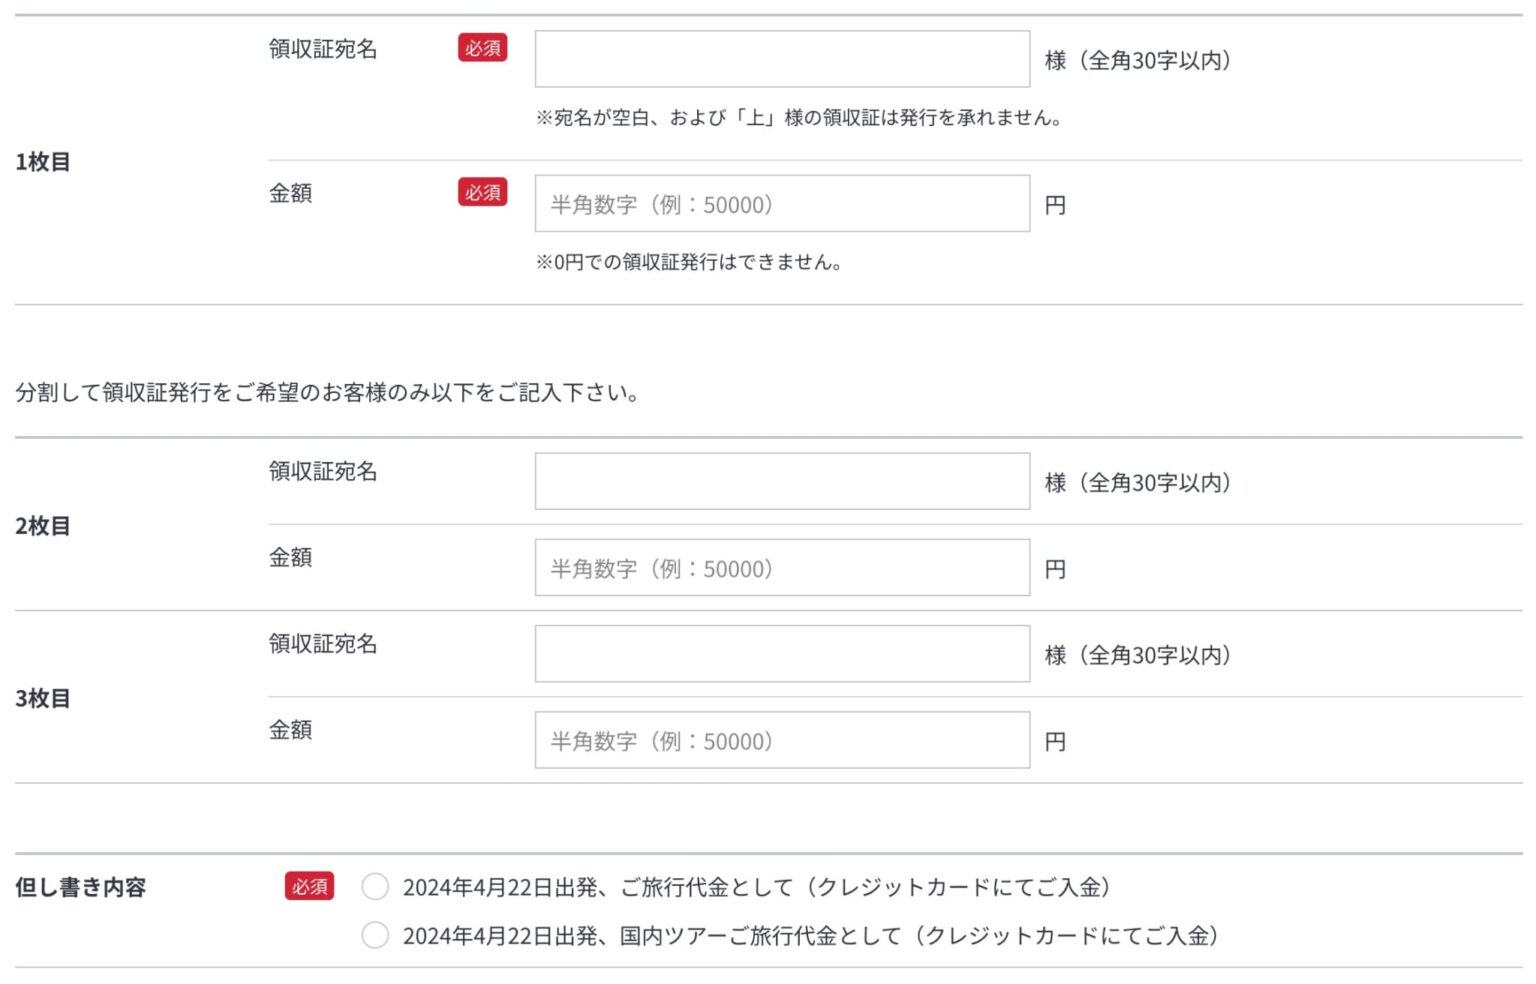Click the 必須 badge beside 但し書き内容
The width and height of the screenshot is (1536, 984).
point(308,886)
